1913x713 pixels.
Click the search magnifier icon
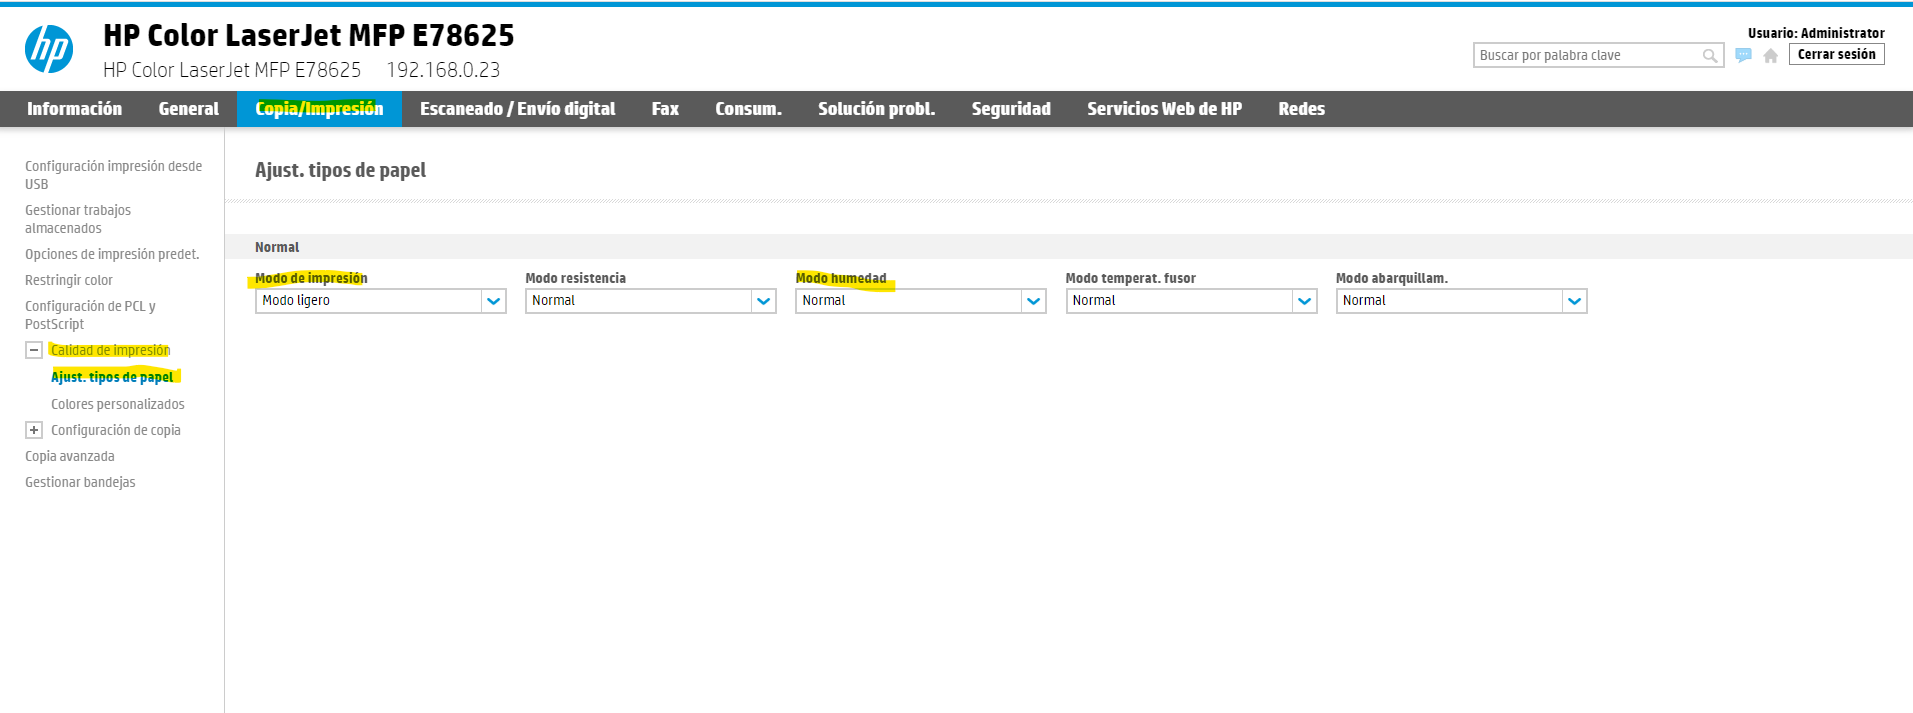pyautogui.click(x=1710, y=56)
